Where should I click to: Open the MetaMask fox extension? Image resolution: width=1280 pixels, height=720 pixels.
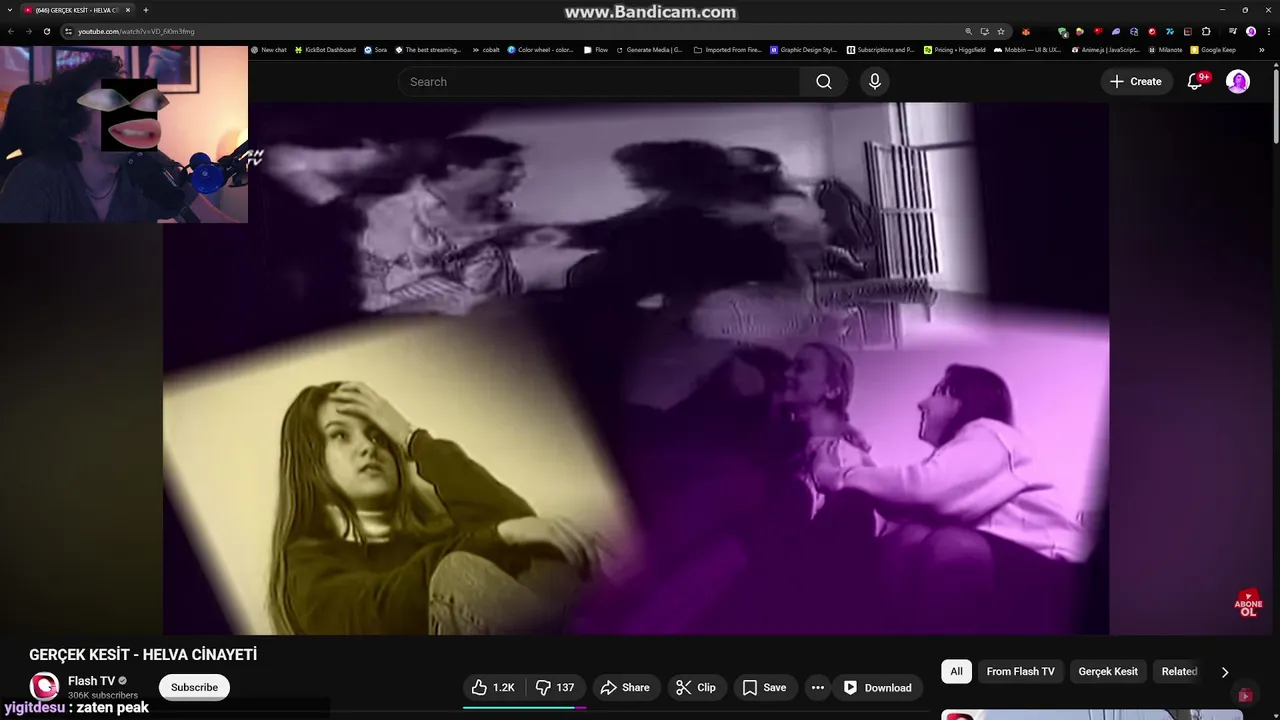pyautogui.click(x=1026, y=31)
